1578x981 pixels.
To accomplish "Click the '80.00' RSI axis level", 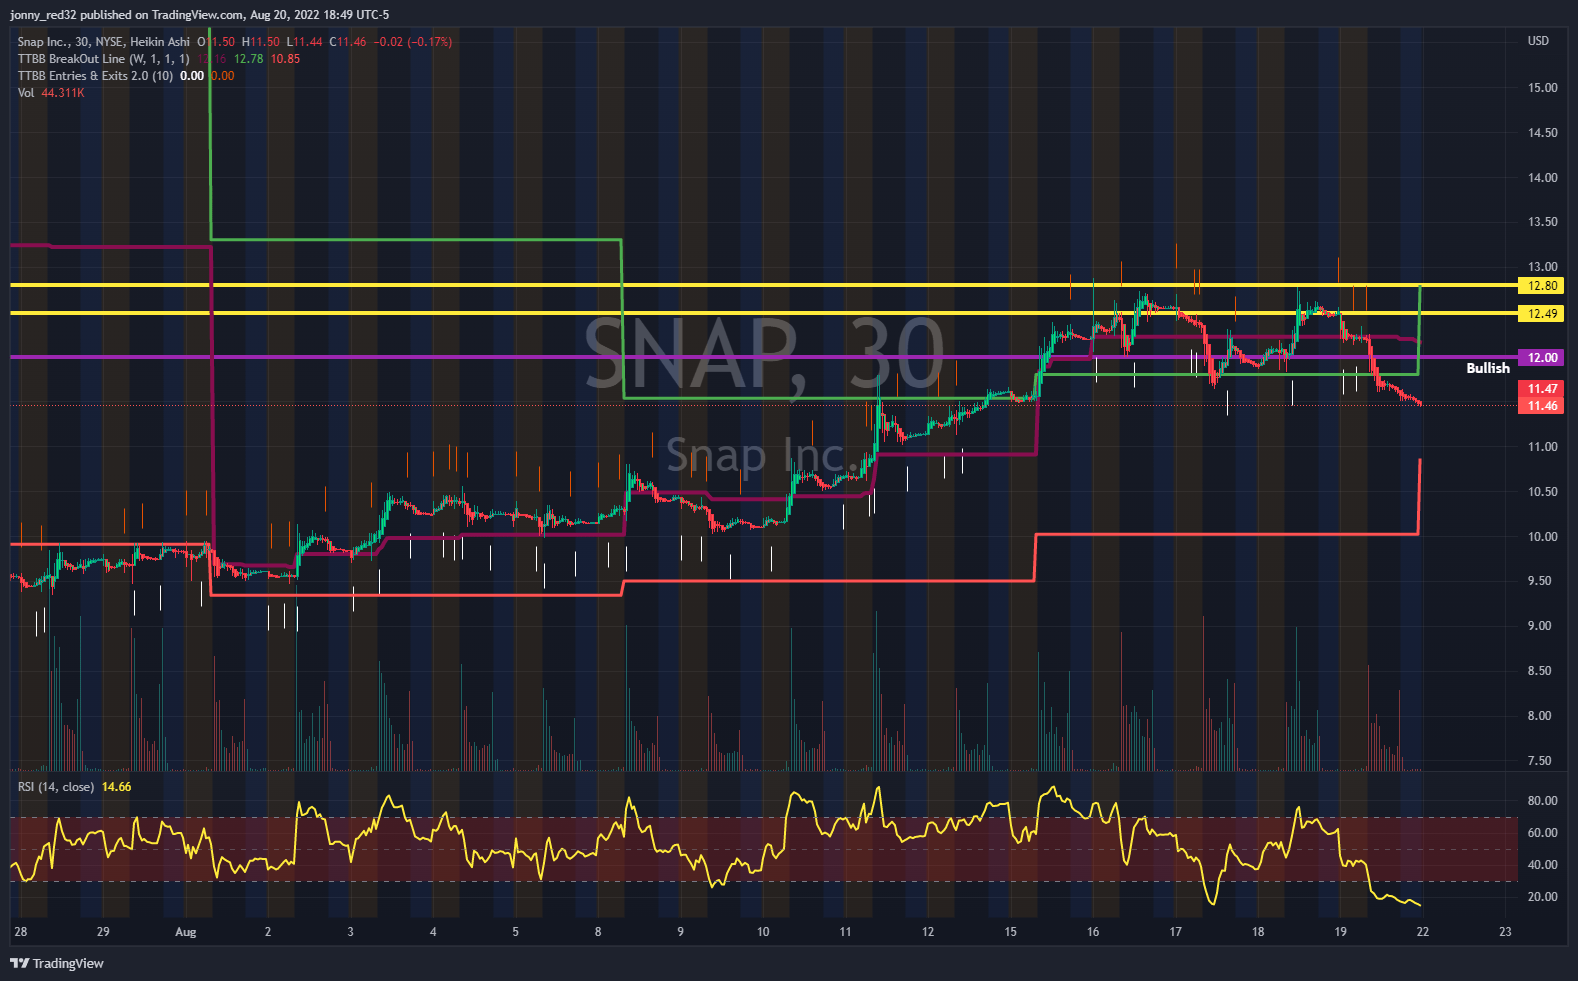I will (1543, 801).
